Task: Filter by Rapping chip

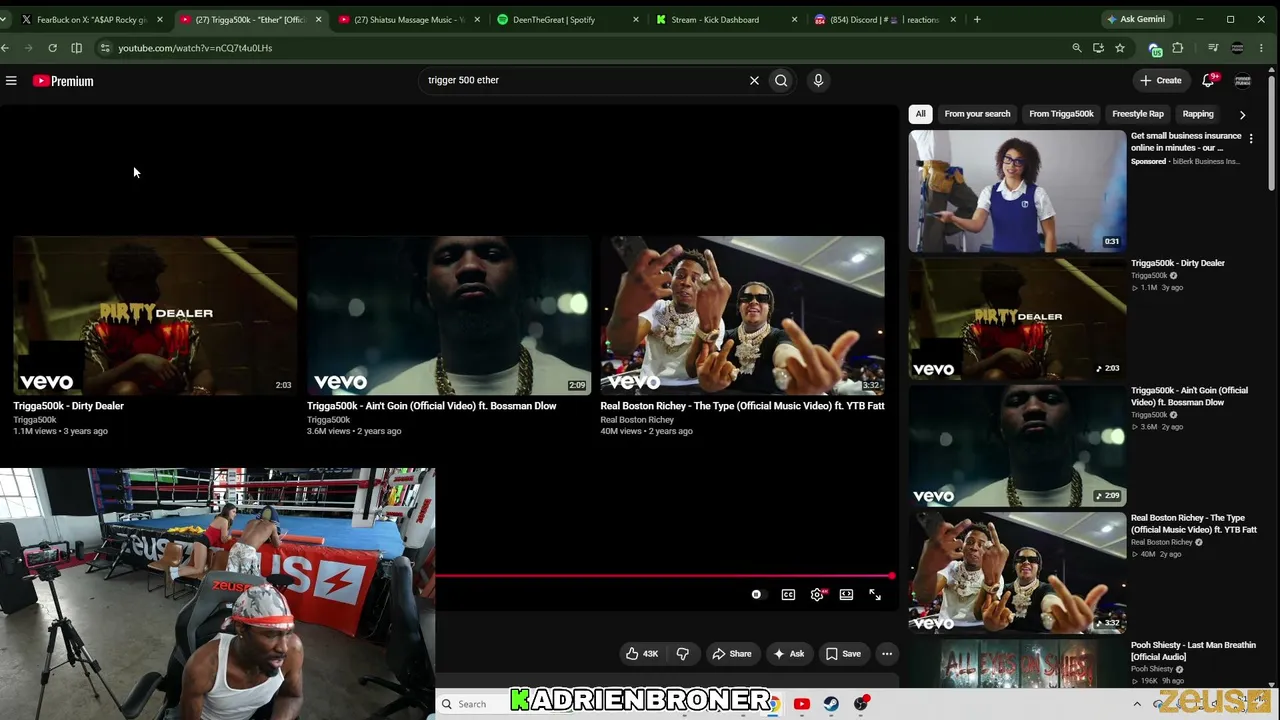Action: pyautogui.click(x=1198, y=114)
